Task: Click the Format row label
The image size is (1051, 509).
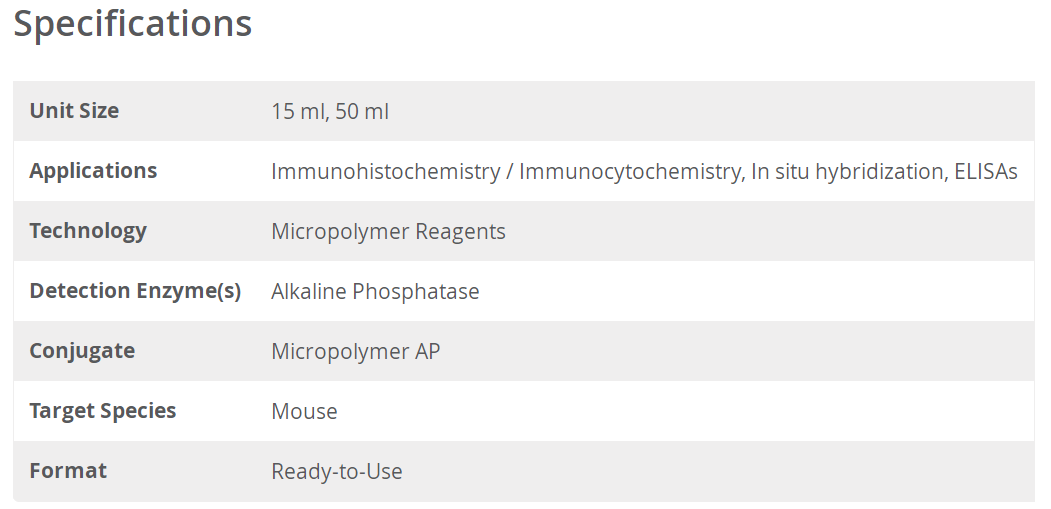Action: [x=68, y=471]
